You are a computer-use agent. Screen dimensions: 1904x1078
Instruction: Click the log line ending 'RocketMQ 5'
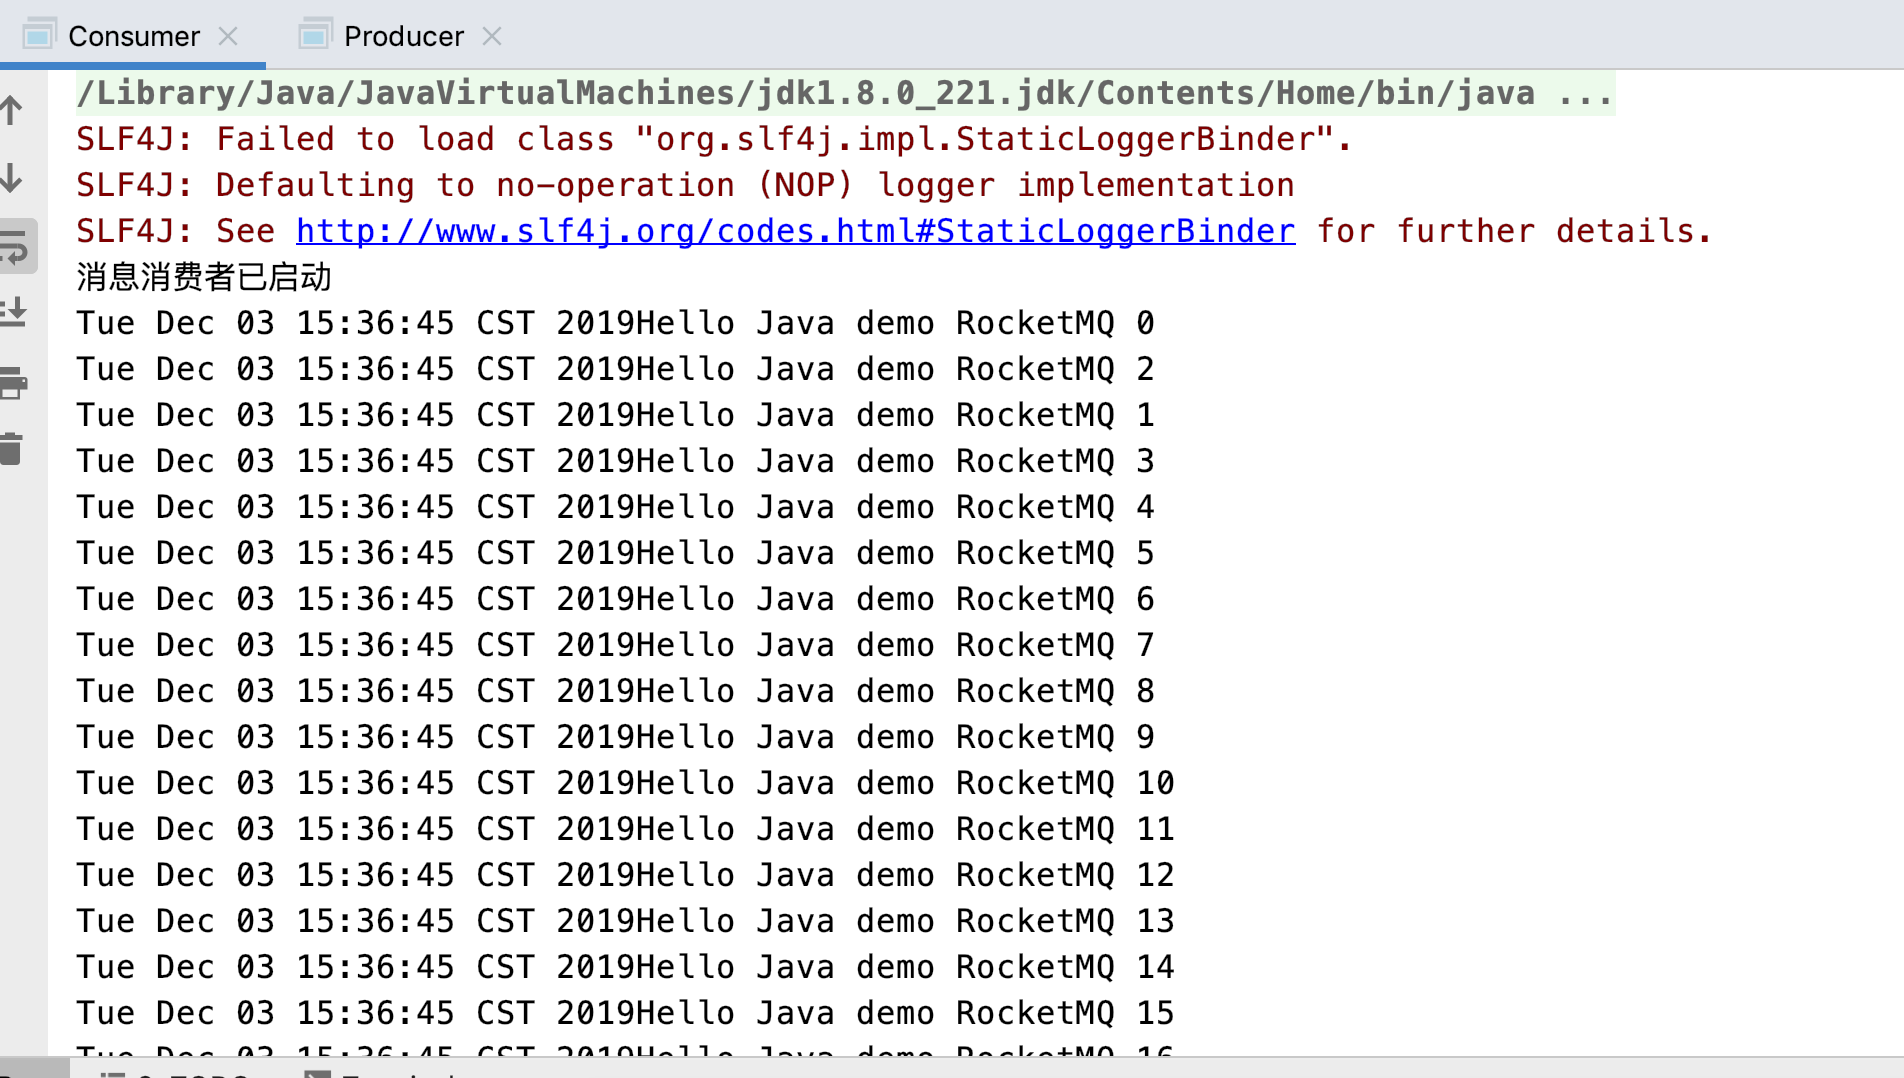tap(615, 553)
